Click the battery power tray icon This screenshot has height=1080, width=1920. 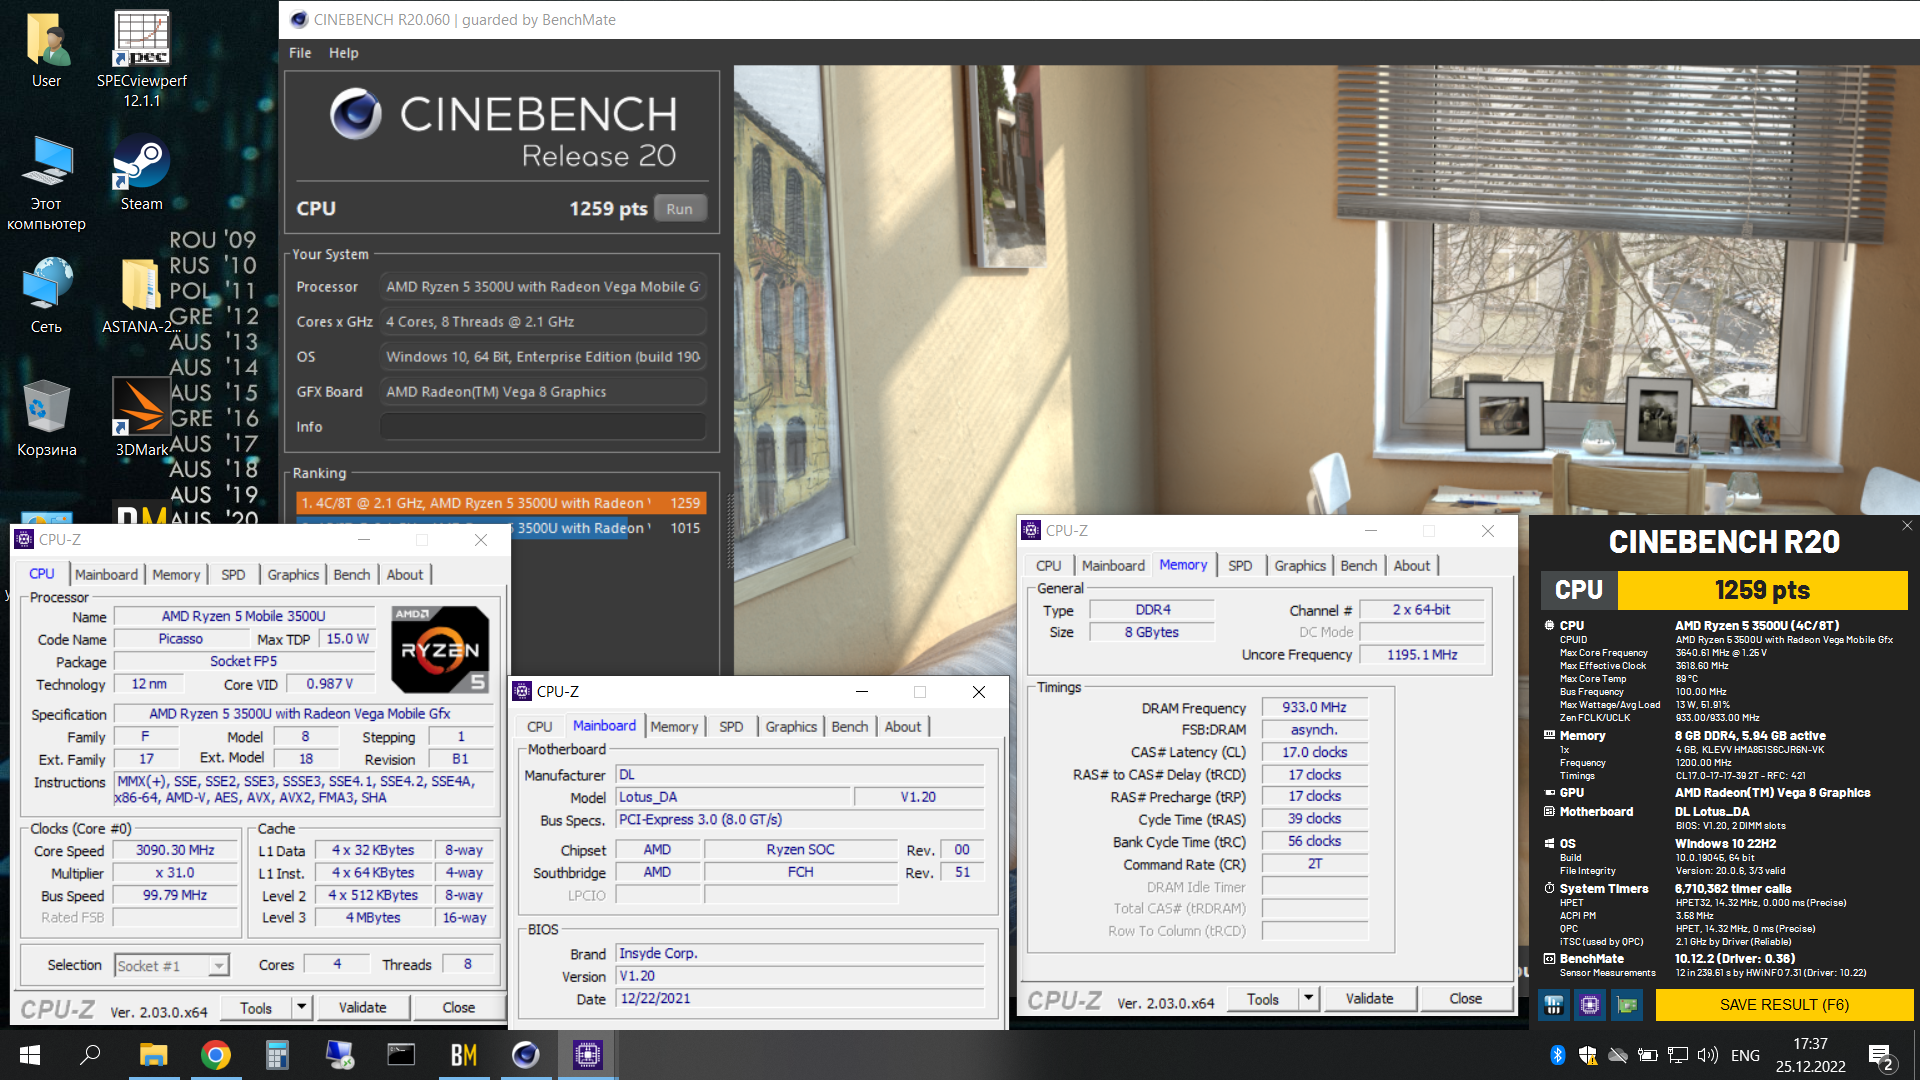pos(1647,1055)
